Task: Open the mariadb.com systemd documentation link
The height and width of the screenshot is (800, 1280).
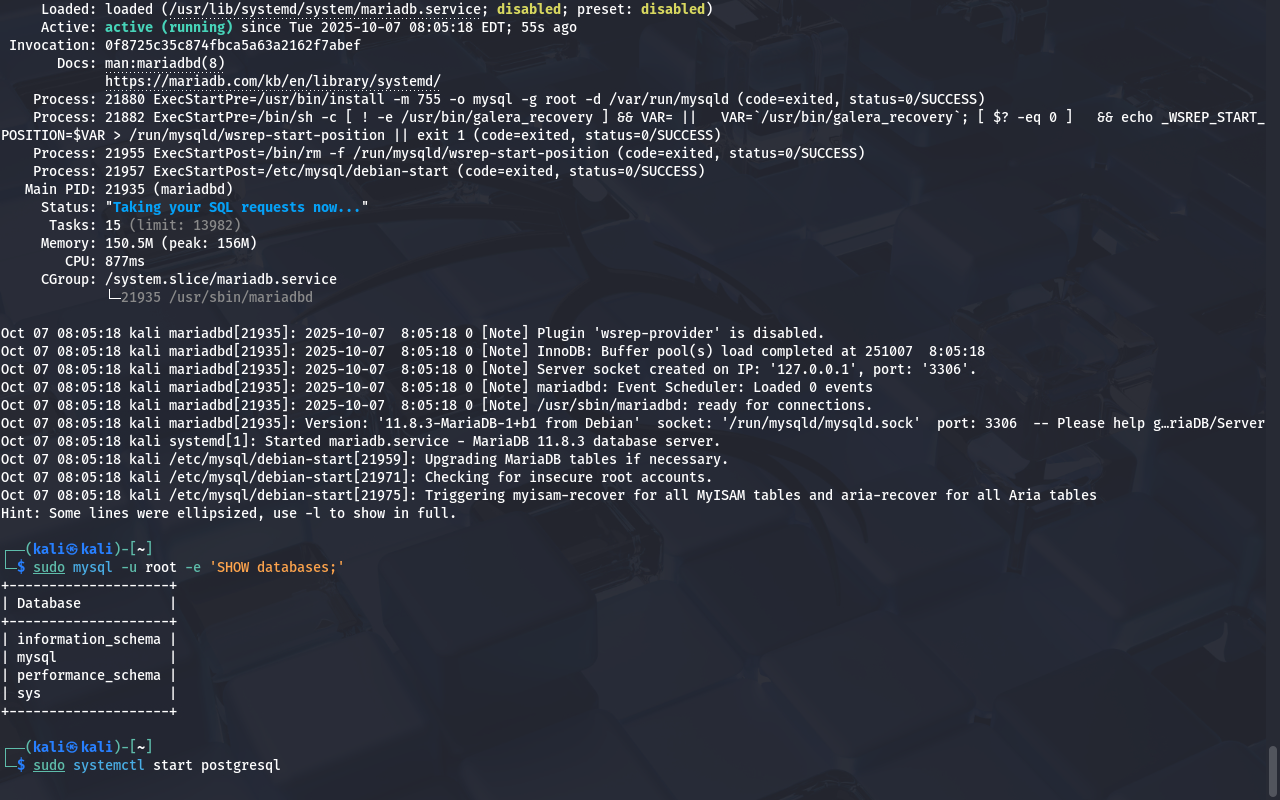Action: (272, 81)
